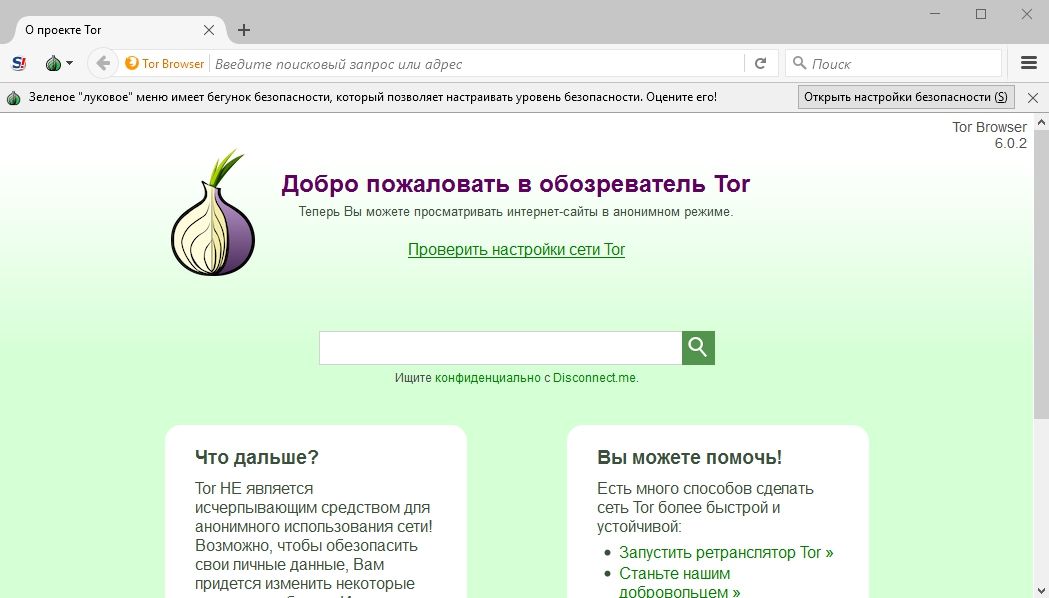1049x598 pixels.
Task: Open the Disconnect.me link
Action: (594, 378)
